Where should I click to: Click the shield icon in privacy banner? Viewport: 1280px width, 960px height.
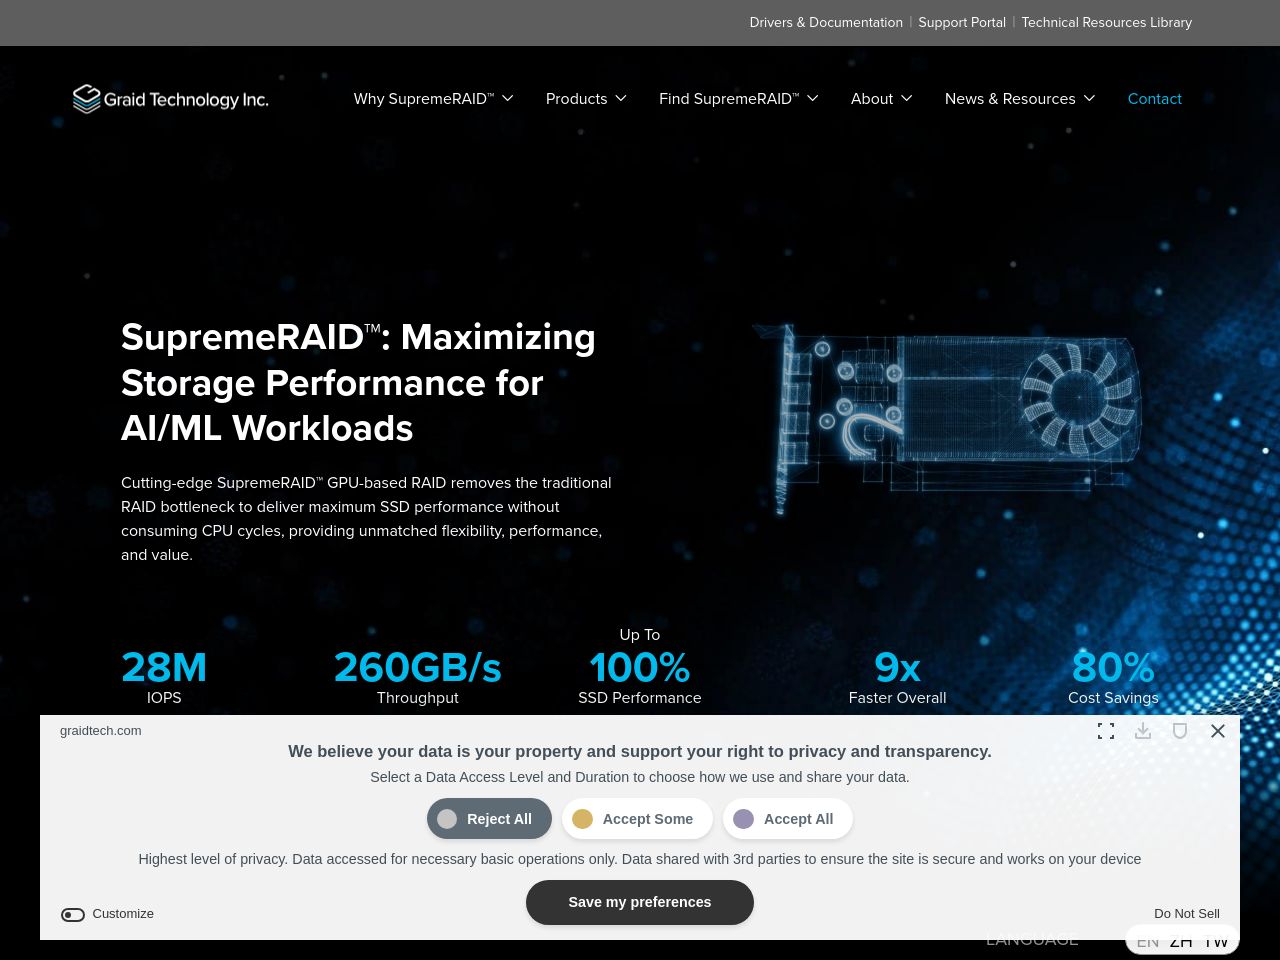click(1180, 731)
